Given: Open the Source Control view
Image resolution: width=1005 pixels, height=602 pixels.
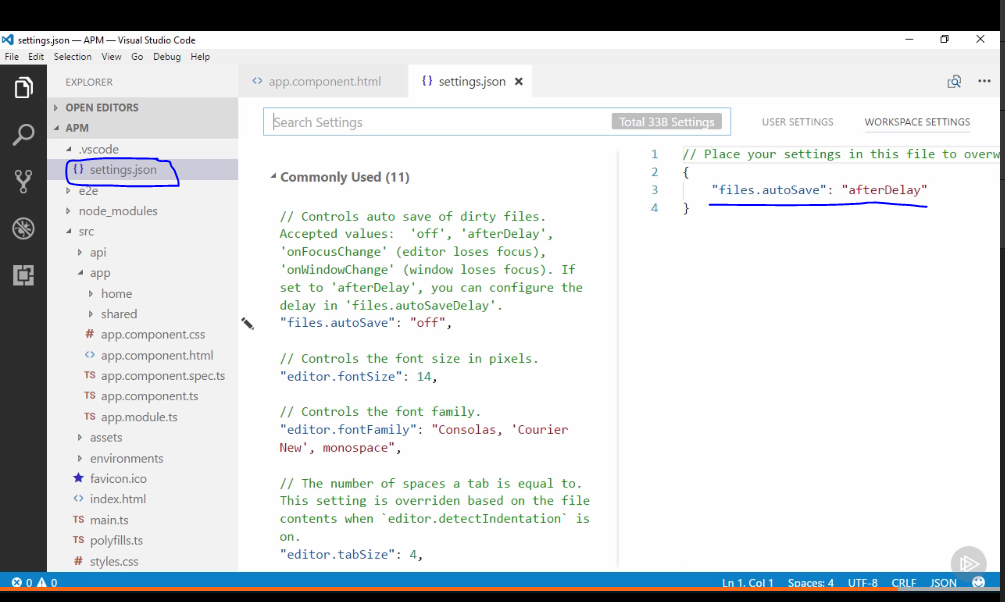Looking at the screenshot, I should [22, 182].
